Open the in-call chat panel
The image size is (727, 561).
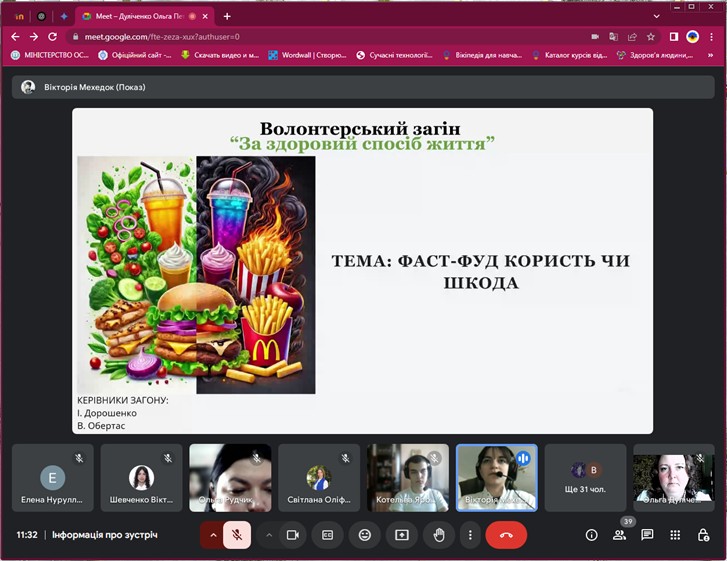[x=647, y=535]
